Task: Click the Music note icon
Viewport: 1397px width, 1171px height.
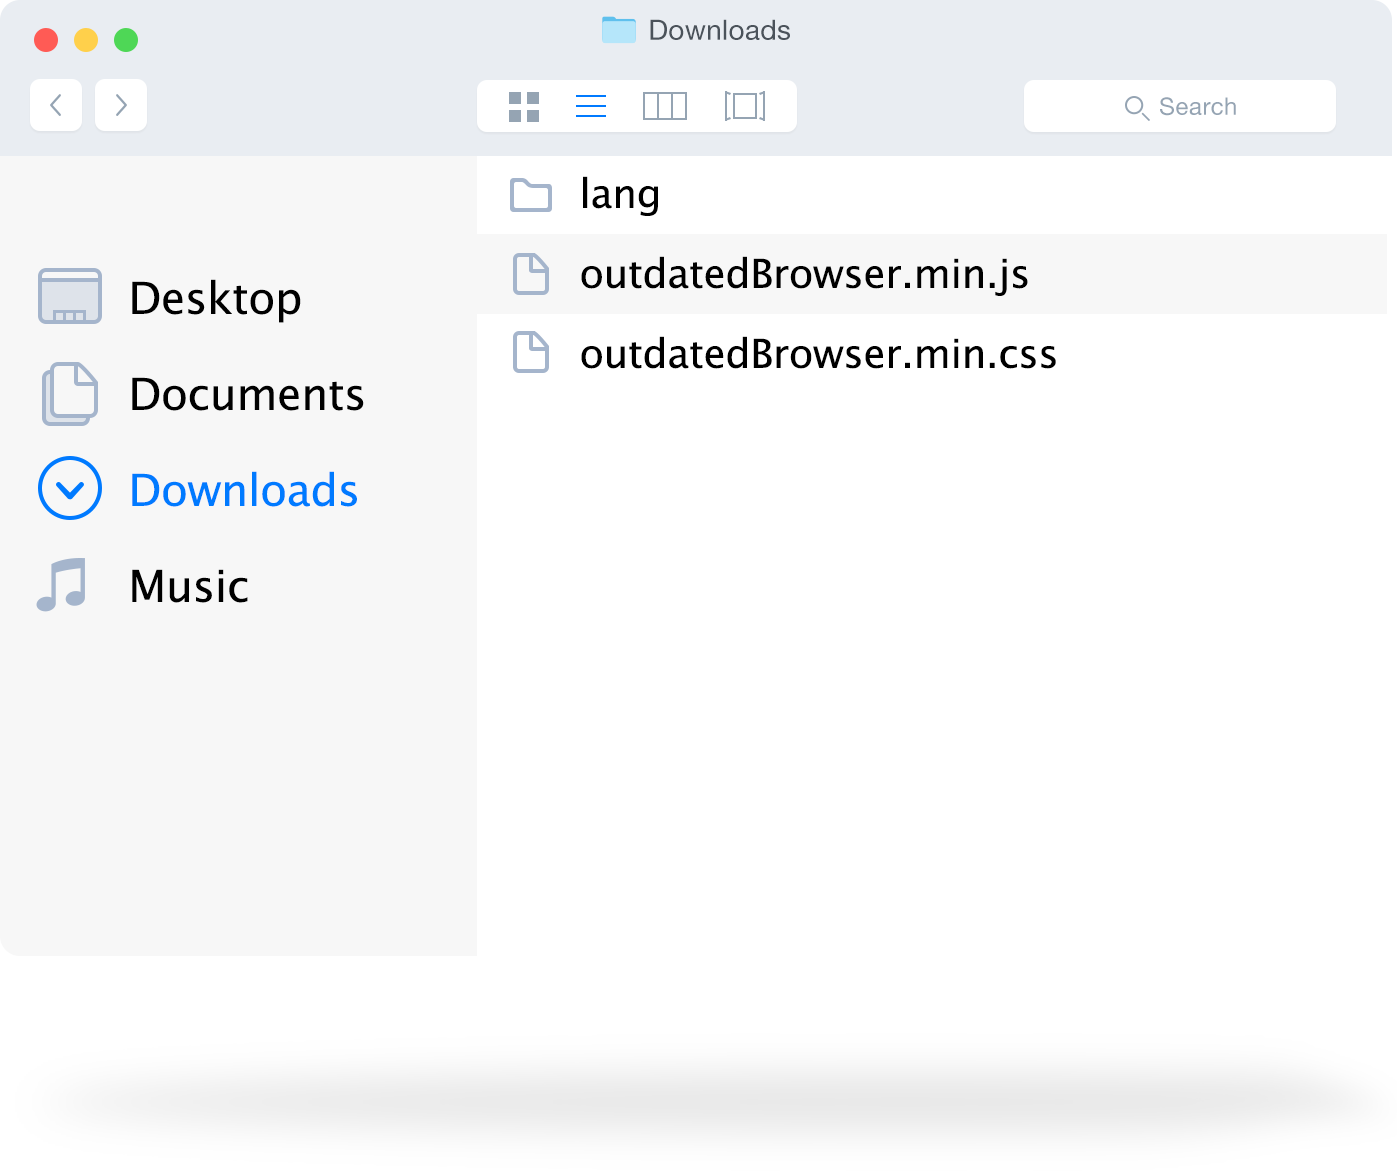Action: 62,585
